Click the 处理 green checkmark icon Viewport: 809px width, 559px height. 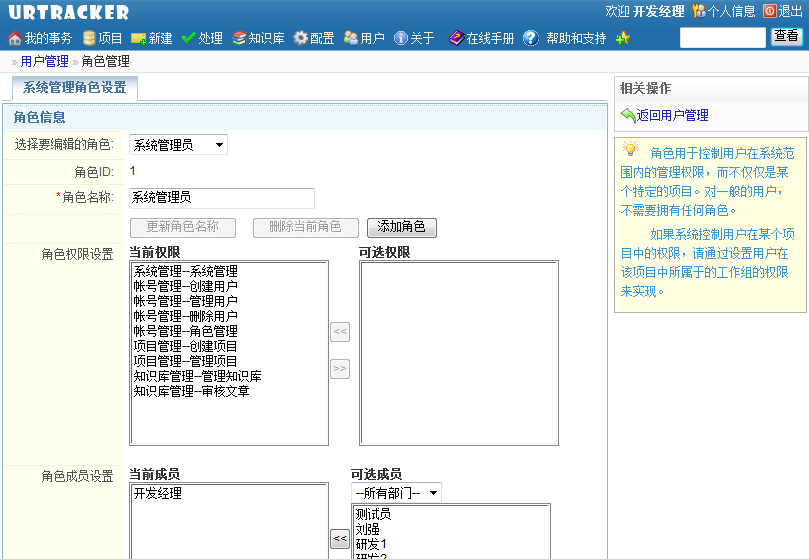[188, 38]
